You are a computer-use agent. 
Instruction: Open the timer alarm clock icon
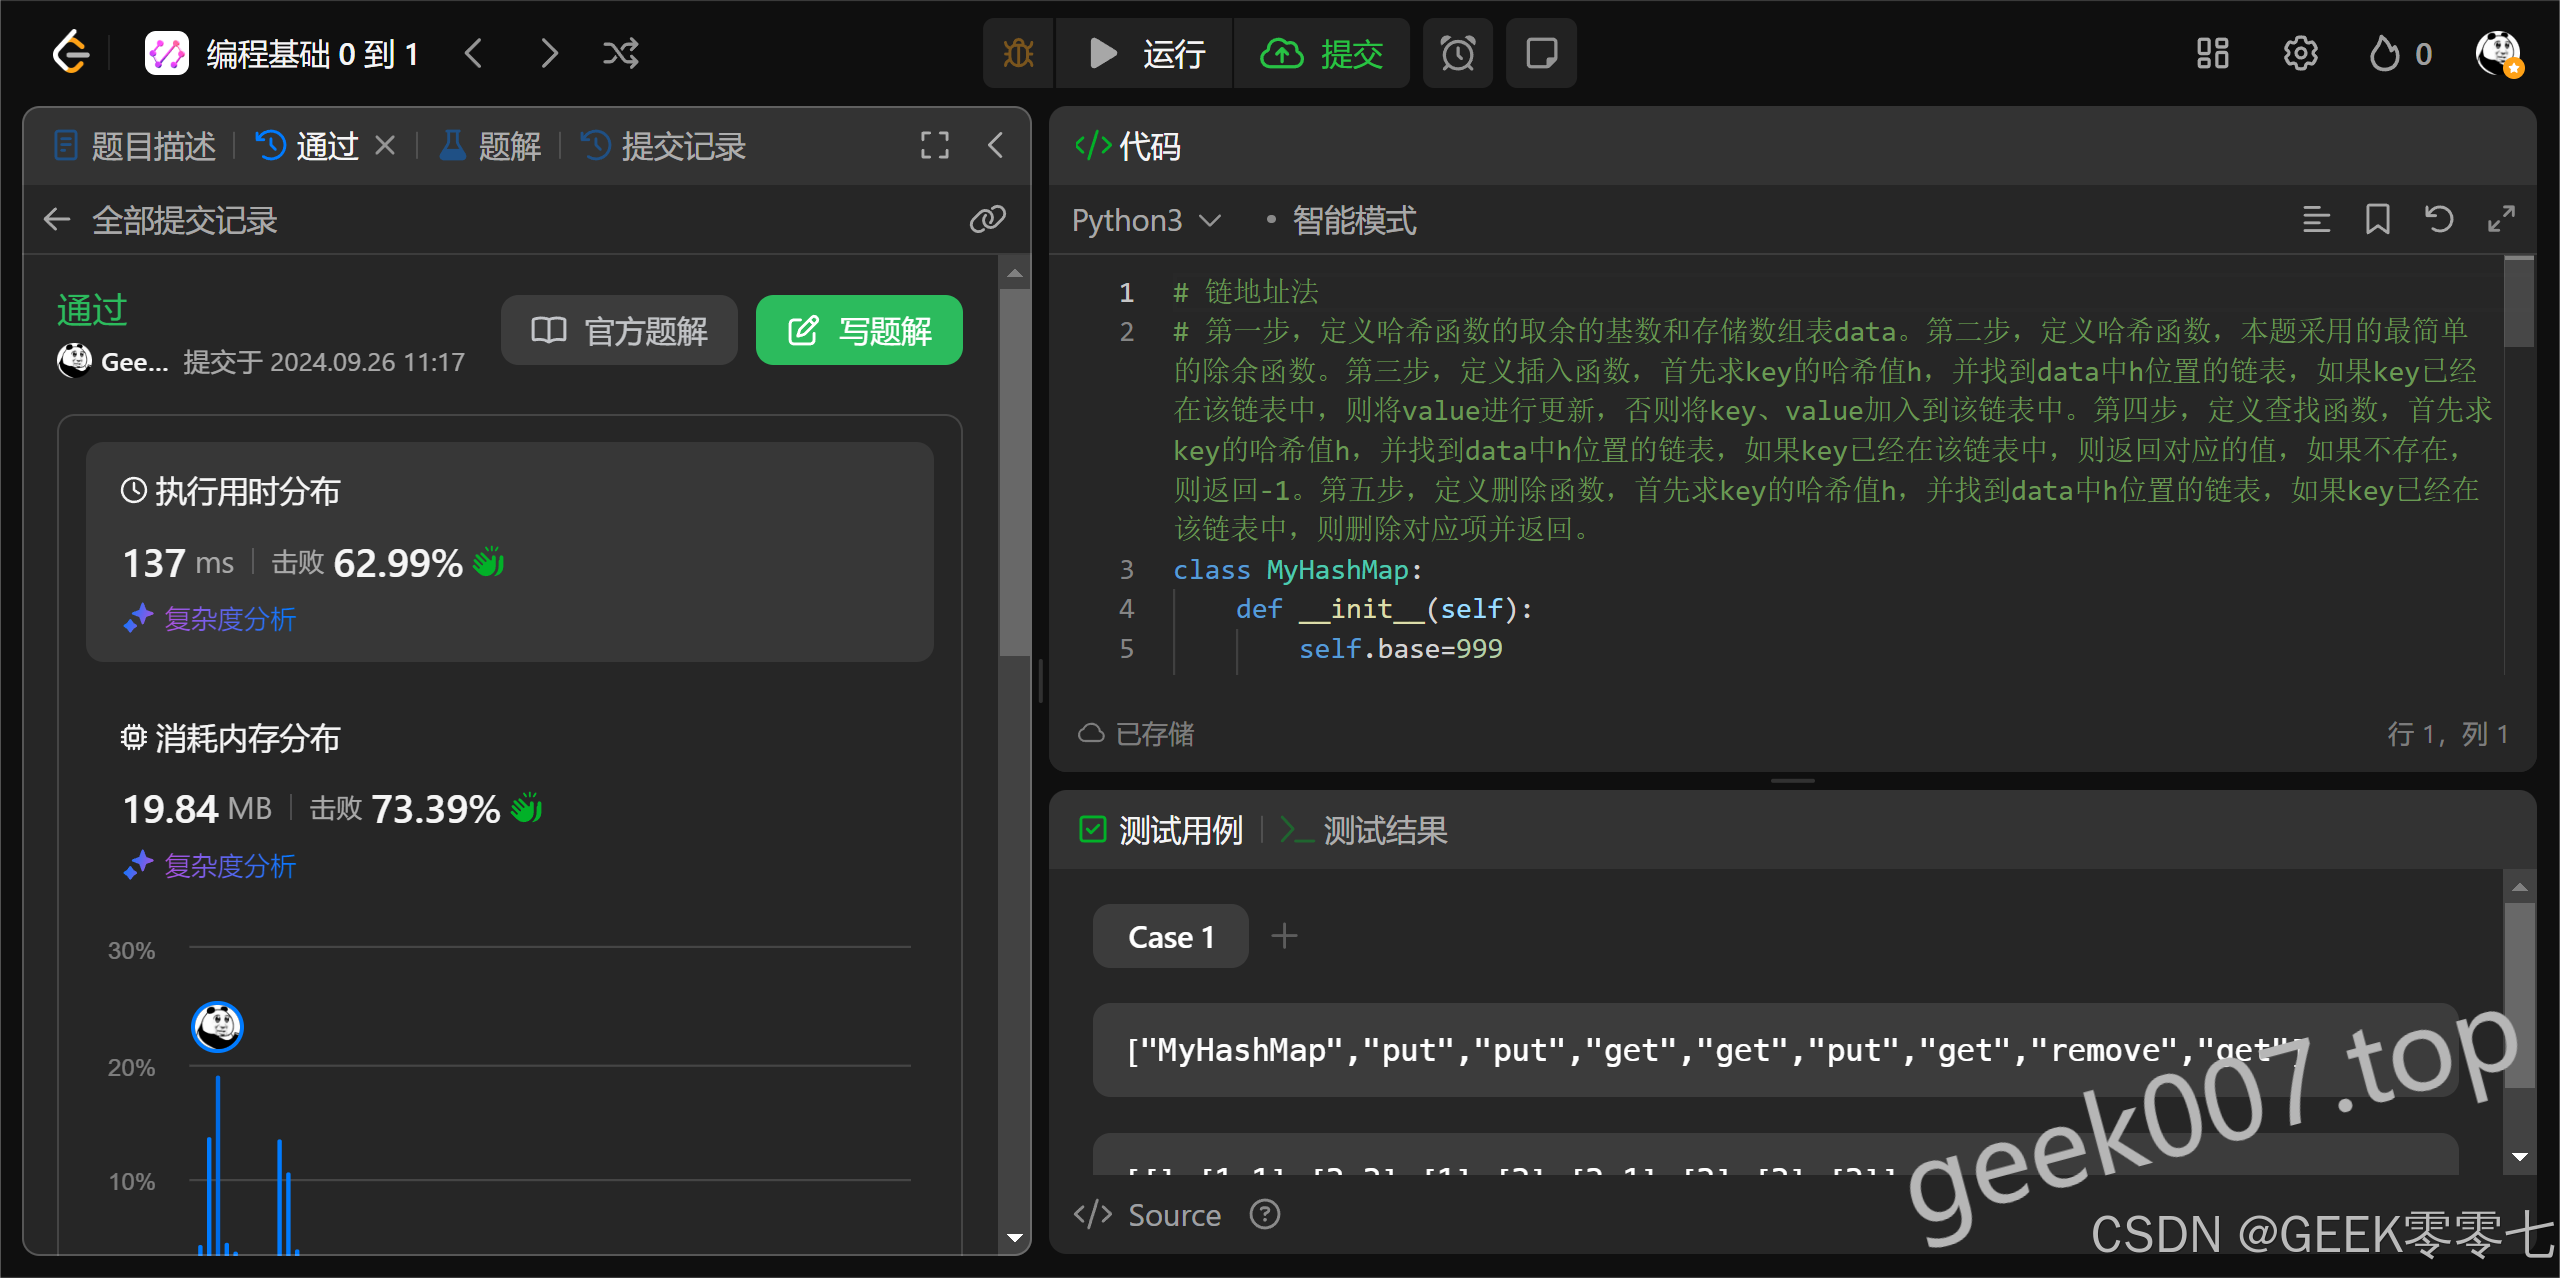(x=1457, y=53)
